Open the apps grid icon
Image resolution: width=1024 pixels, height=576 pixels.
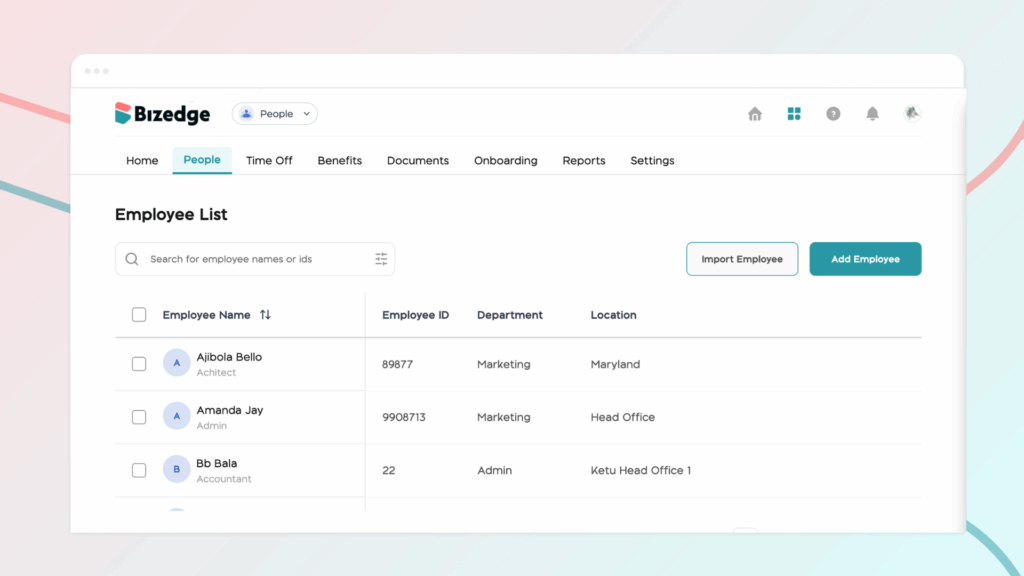coord(794,114)
